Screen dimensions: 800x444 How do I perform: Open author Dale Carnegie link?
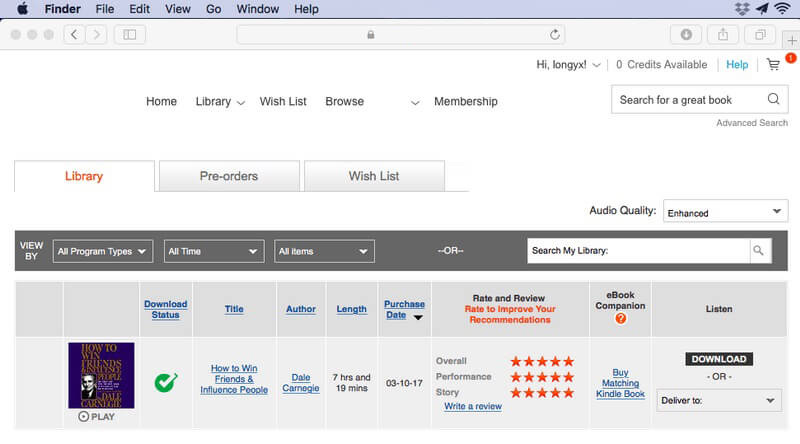tap(301, 383)
